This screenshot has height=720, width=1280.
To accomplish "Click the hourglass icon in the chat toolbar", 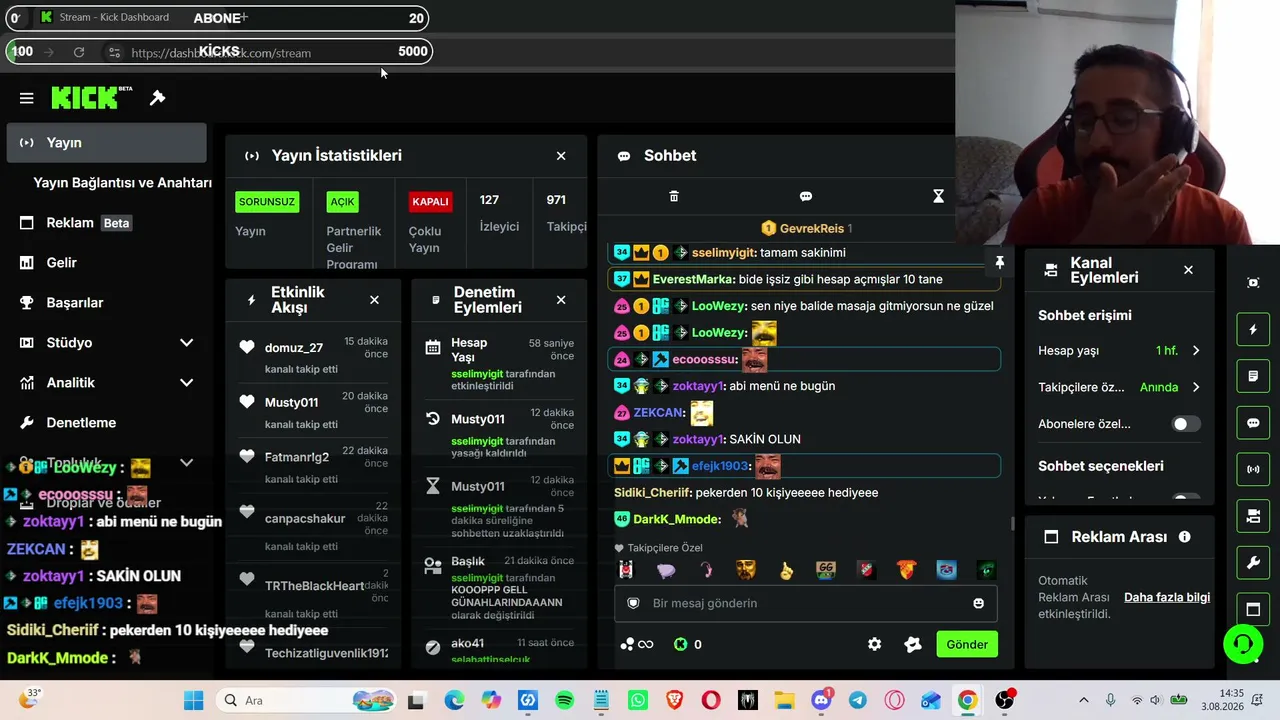I will click(938, 197).
